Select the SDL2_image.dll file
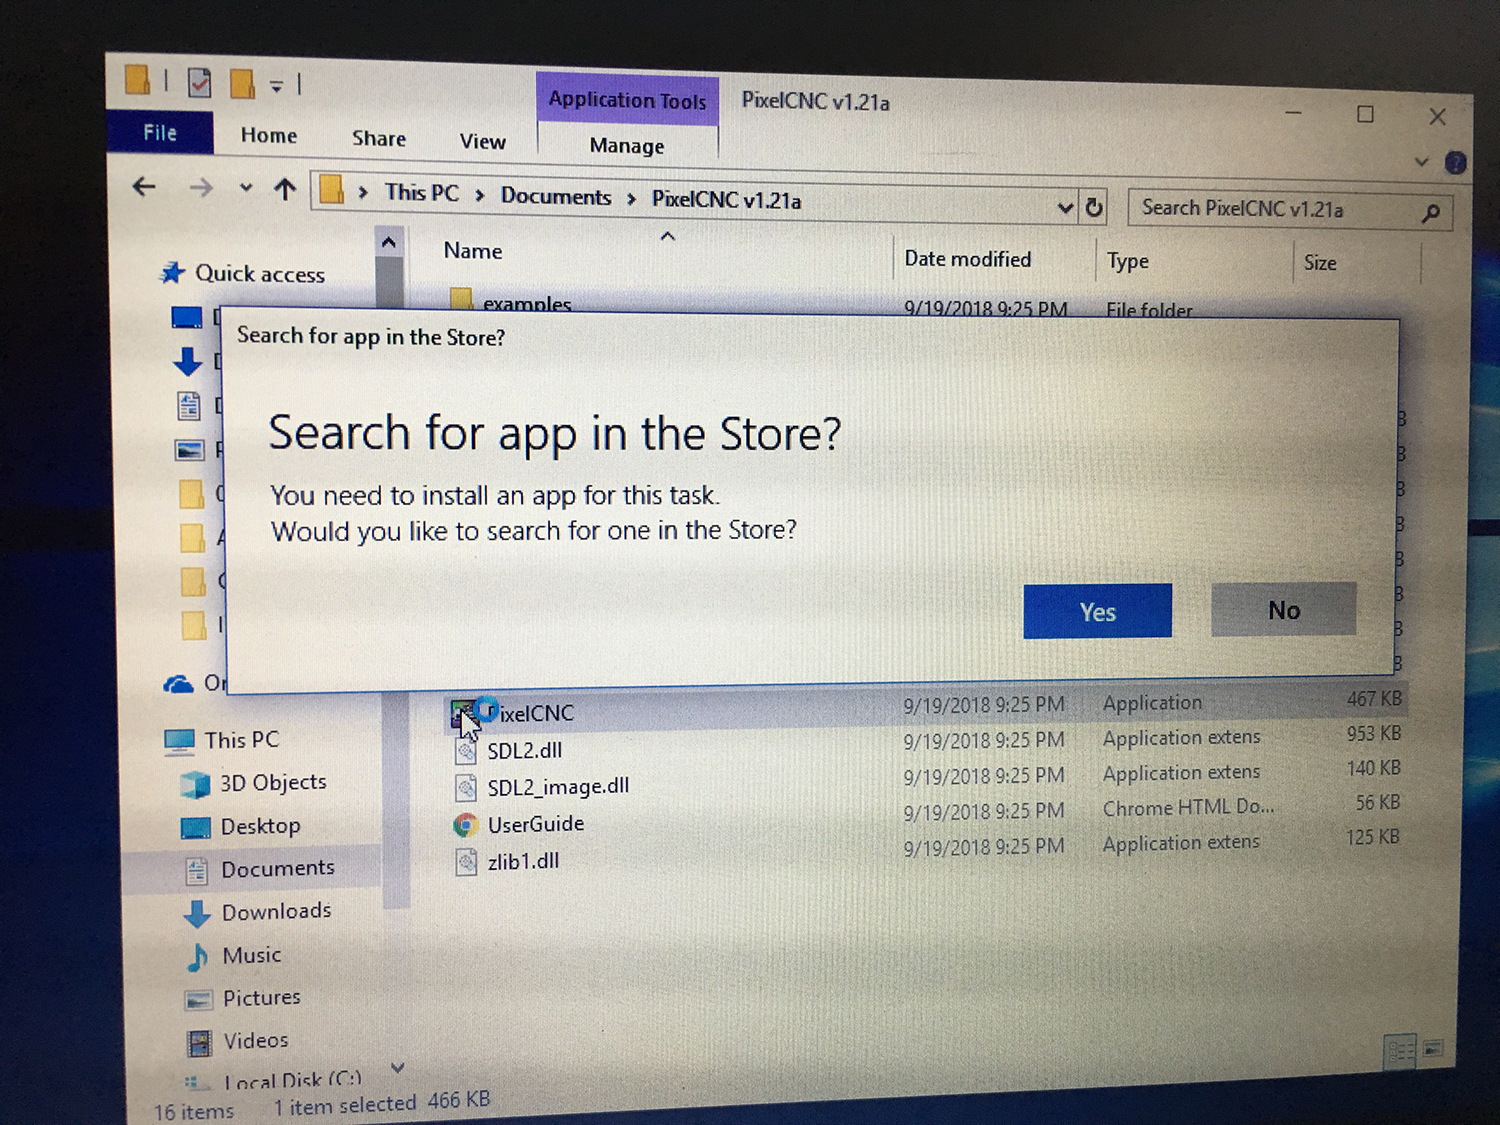The height and width of the screenshot is (1125, 1500). 558,787
